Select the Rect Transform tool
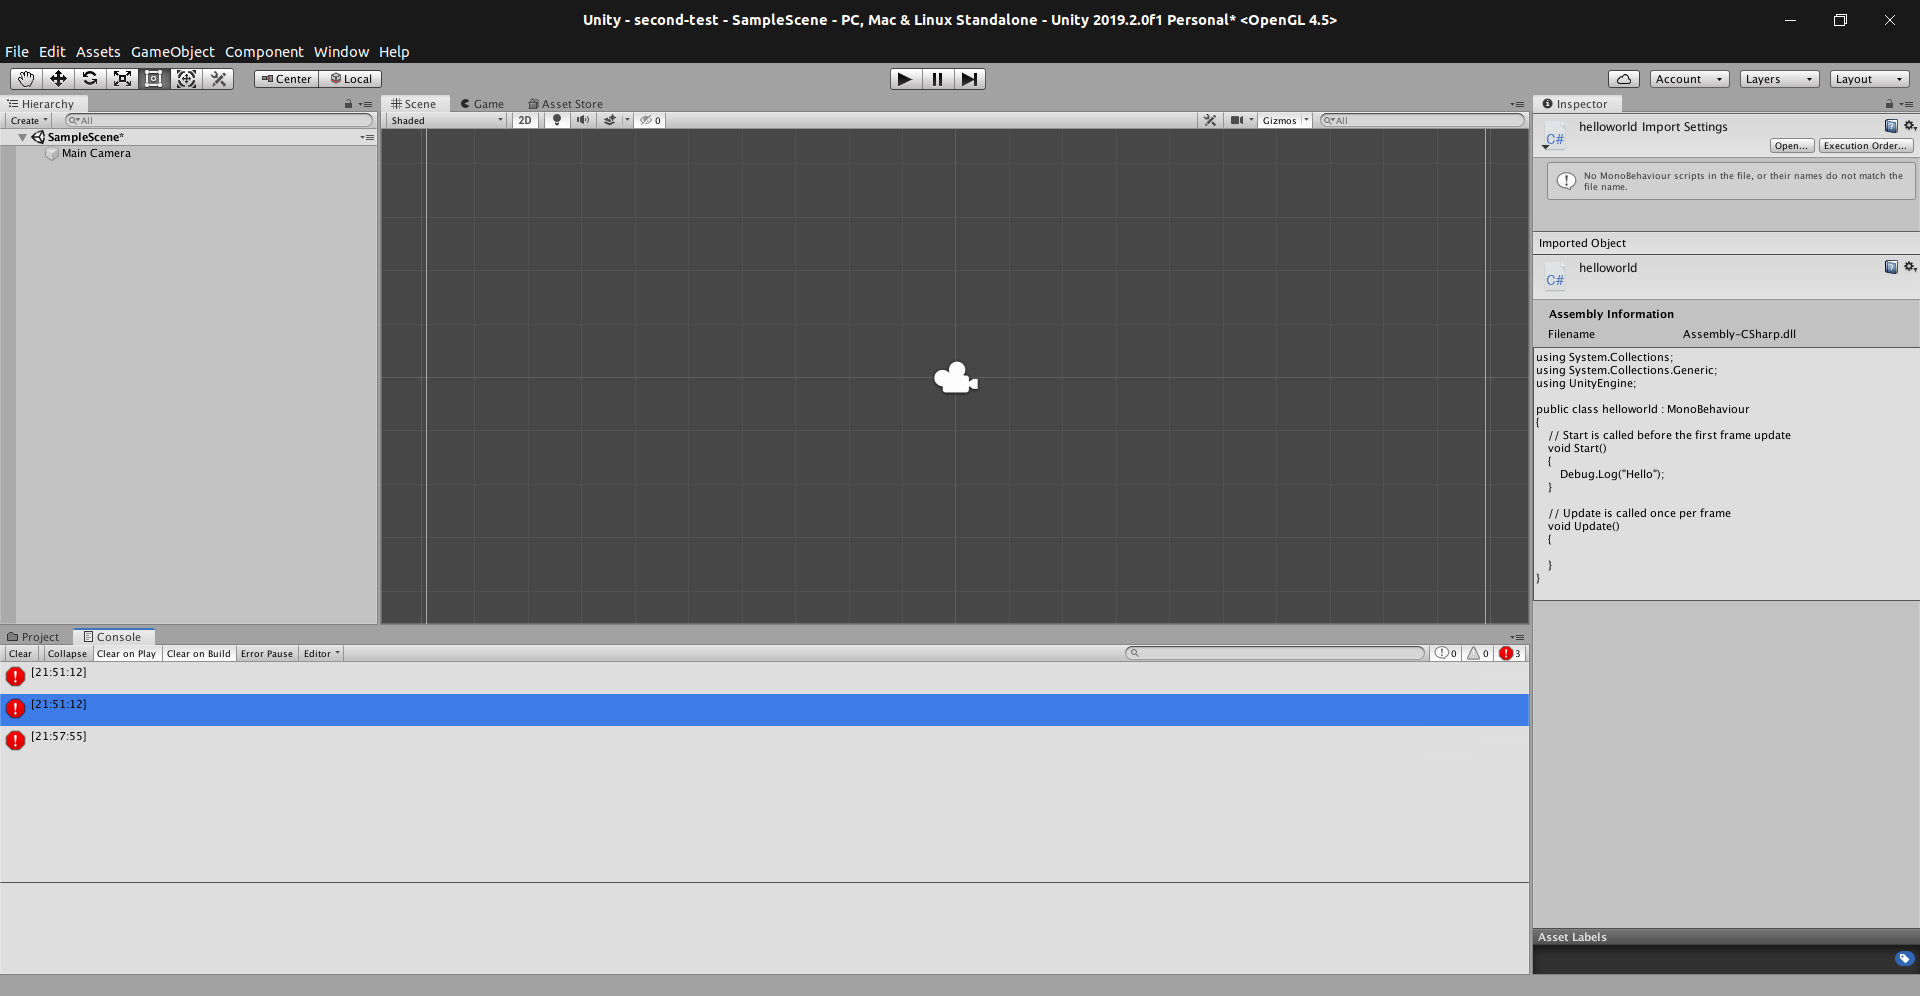This screenshot has width=1920, height=996. pyautogui.click(x=154, y=79)
